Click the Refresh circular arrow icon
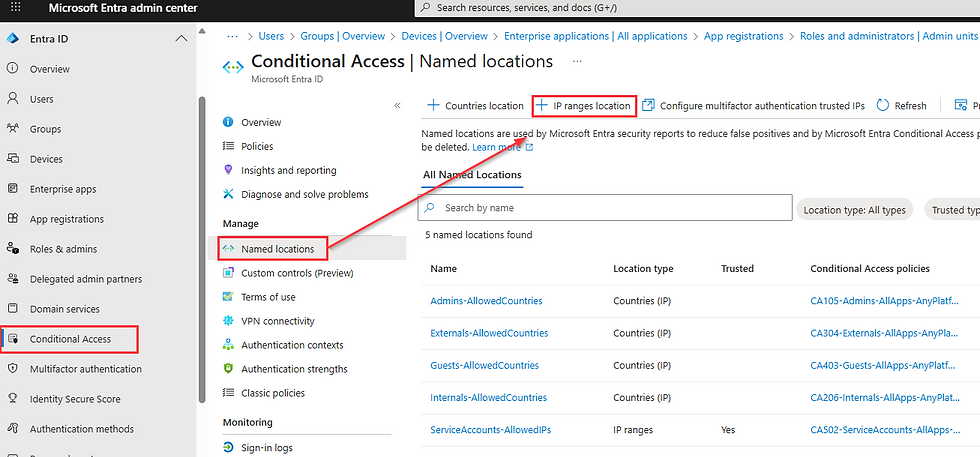980x457 pixels. tap(882, 106)
